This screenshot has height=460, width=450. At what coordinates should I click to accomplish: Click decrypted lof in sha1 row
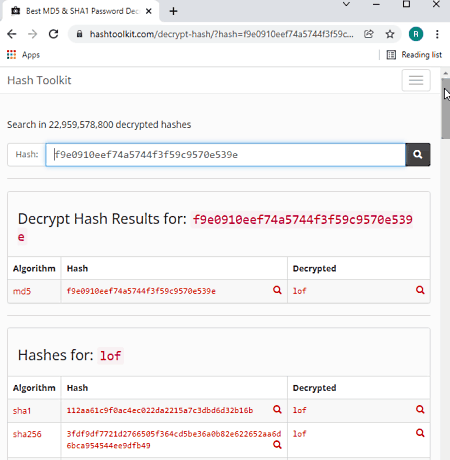[x=299, y=410]
